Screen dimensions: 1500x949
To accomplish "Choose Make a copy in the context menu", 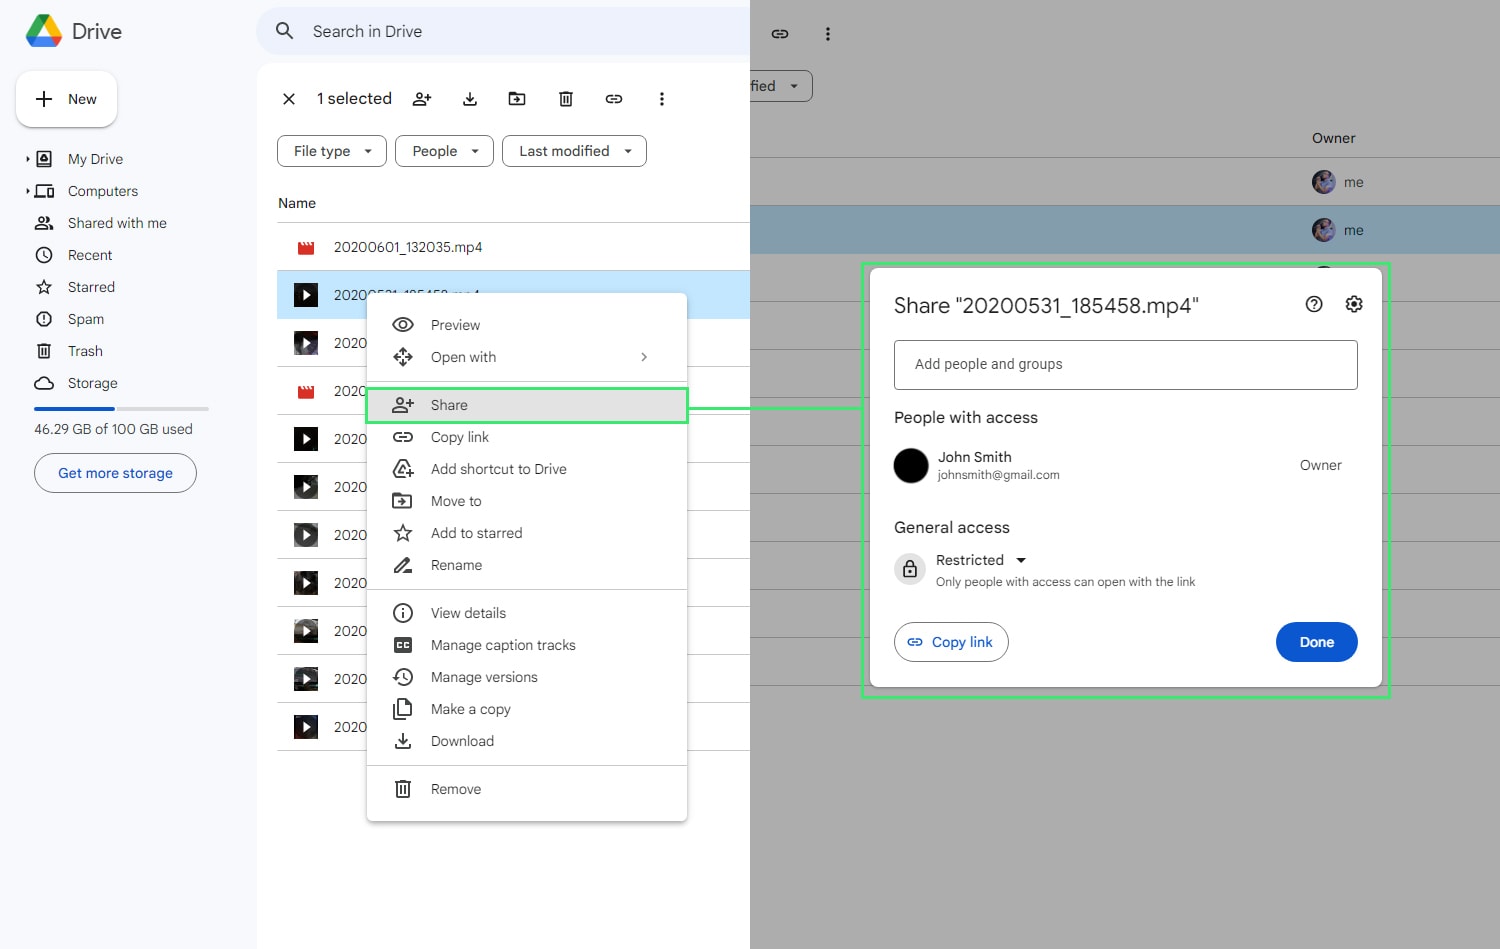I will (x=470, y=709).
